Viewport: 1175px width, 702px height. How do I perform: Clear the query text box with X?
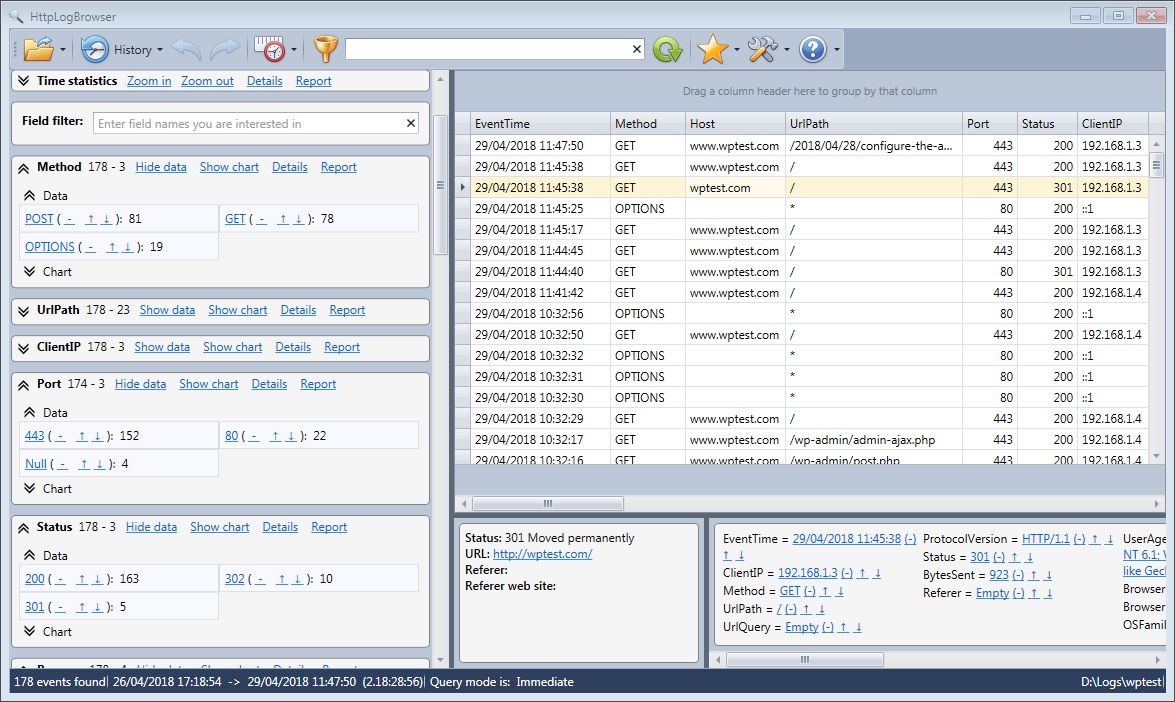point(637,49)
